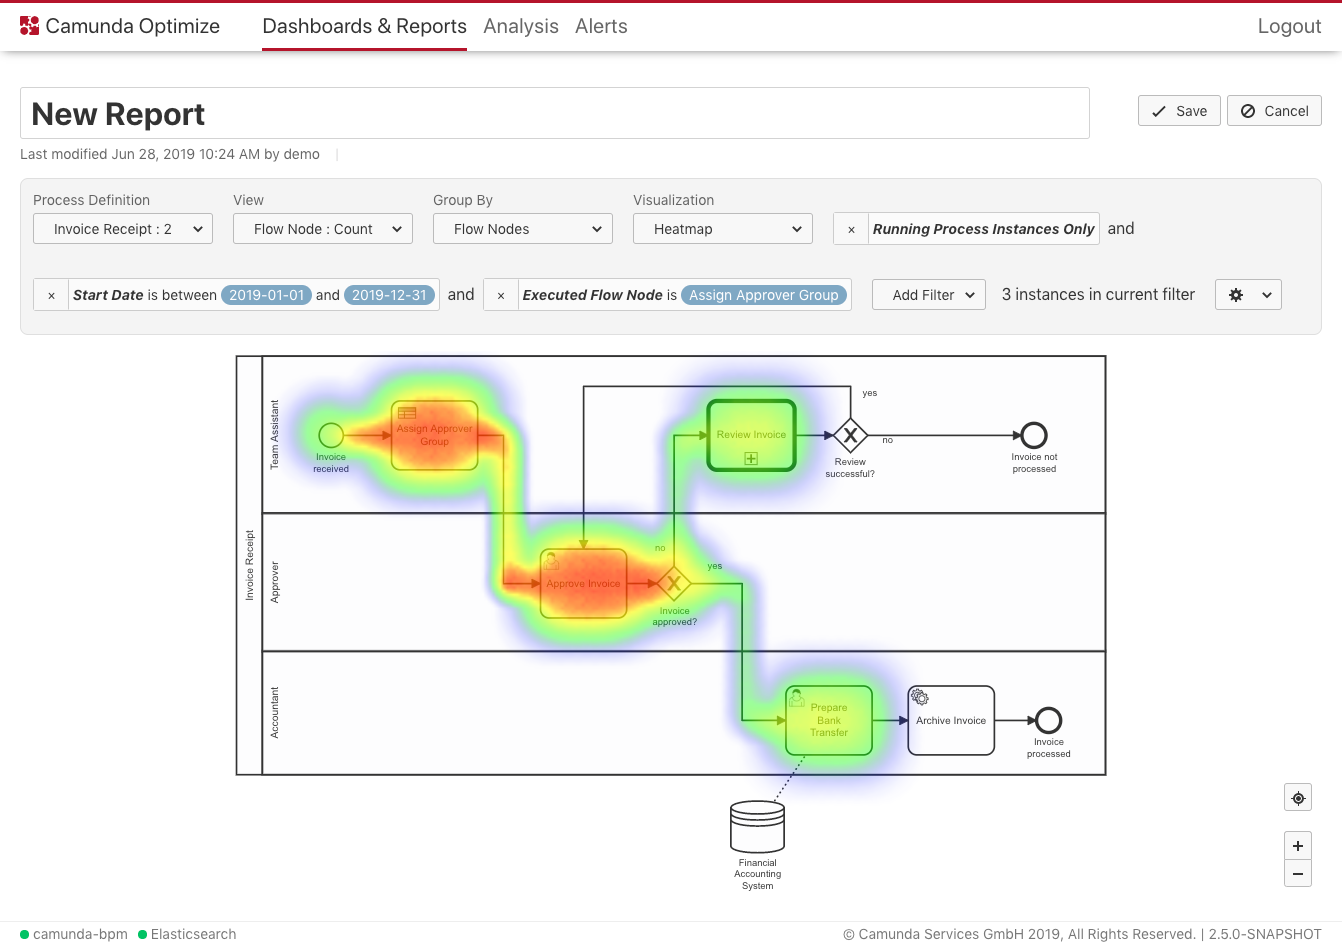
Task: Open the Add Filter dropdown
Action: (x=929, y=295)
